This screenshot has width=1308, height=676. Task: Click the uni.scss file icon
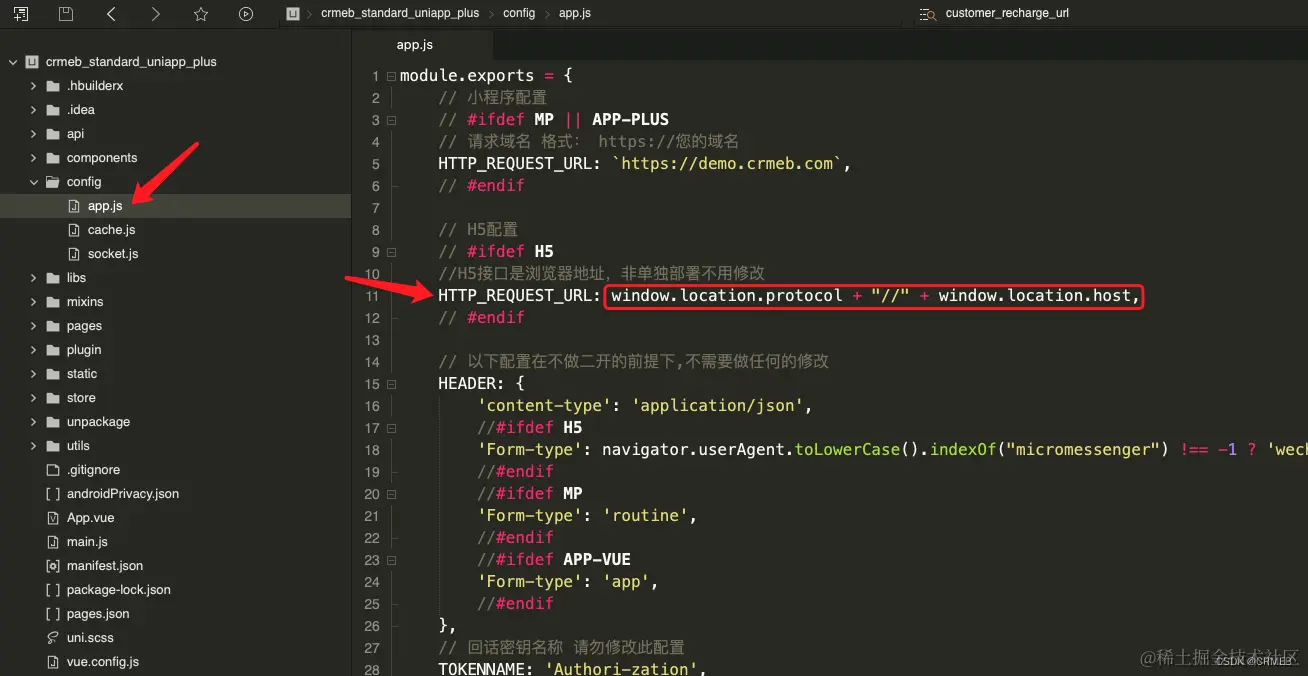(x=53, y=638)
